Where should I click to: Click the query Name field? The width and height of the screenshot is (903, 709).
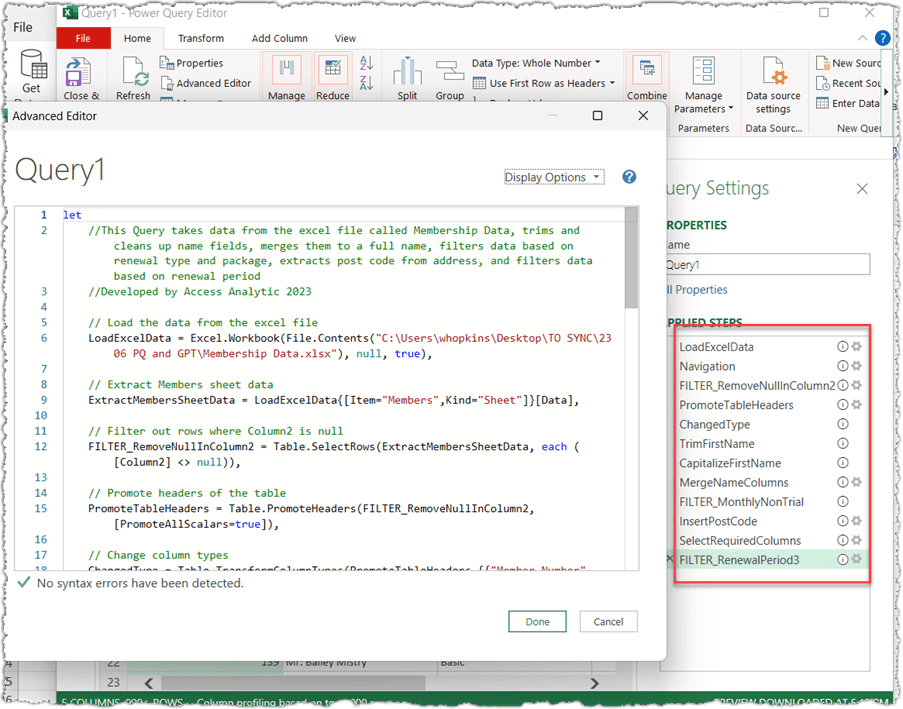click(767, 264)
